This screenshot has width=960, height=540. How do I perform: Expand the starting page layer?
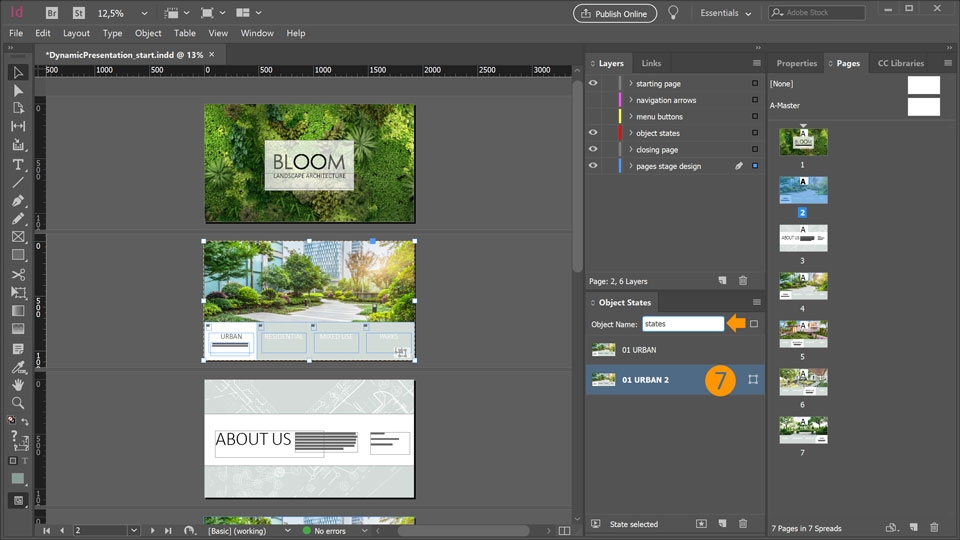pos(631,83)
